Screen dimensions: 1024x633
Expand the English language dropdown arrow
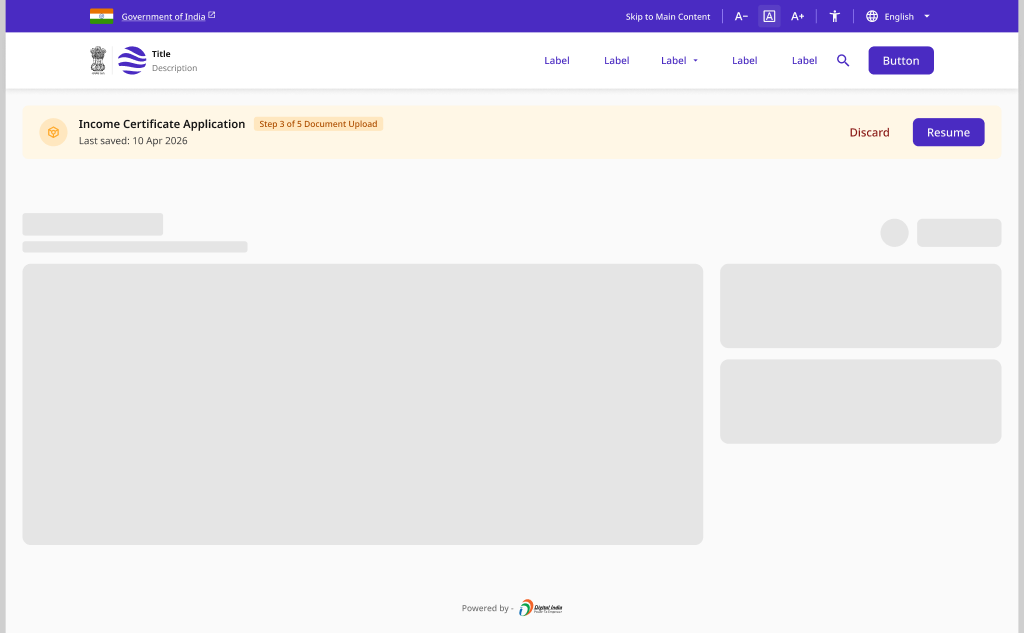point(927,16)
